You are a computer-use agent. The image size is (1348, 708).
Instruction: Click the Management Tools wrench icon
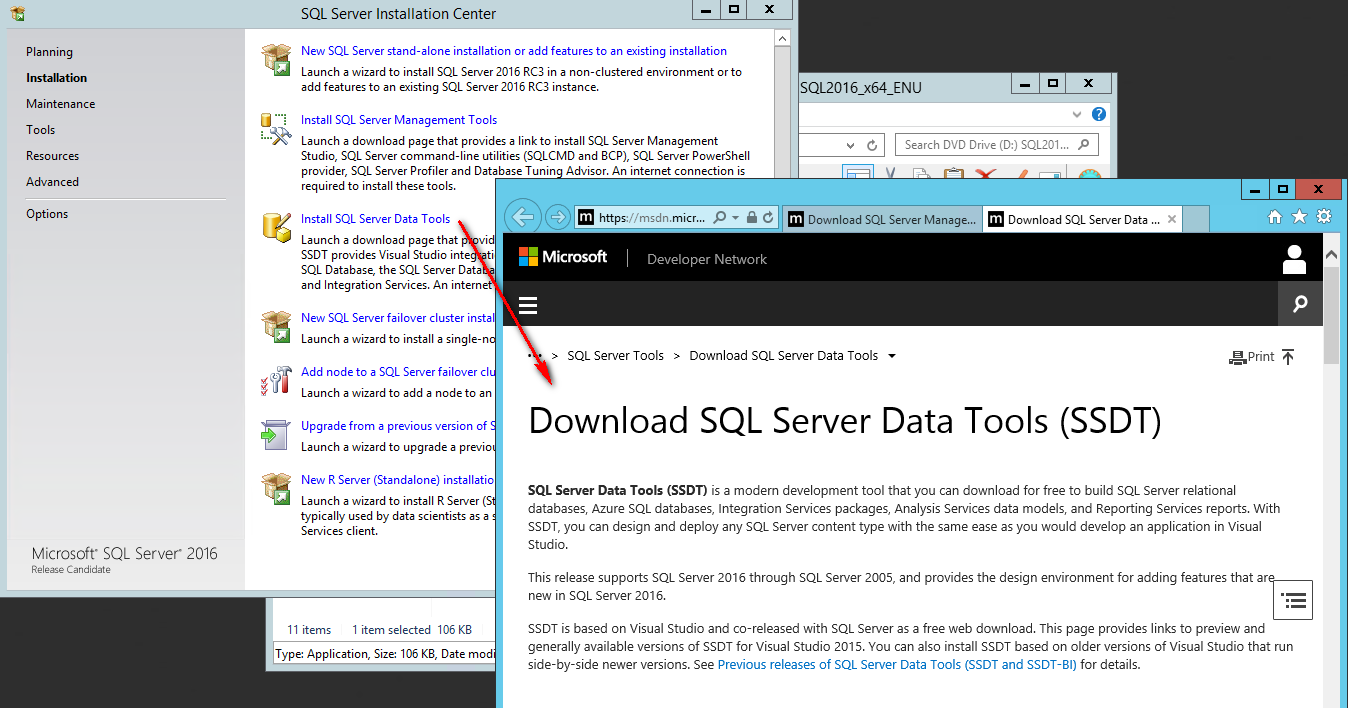(x=276, y=128)
